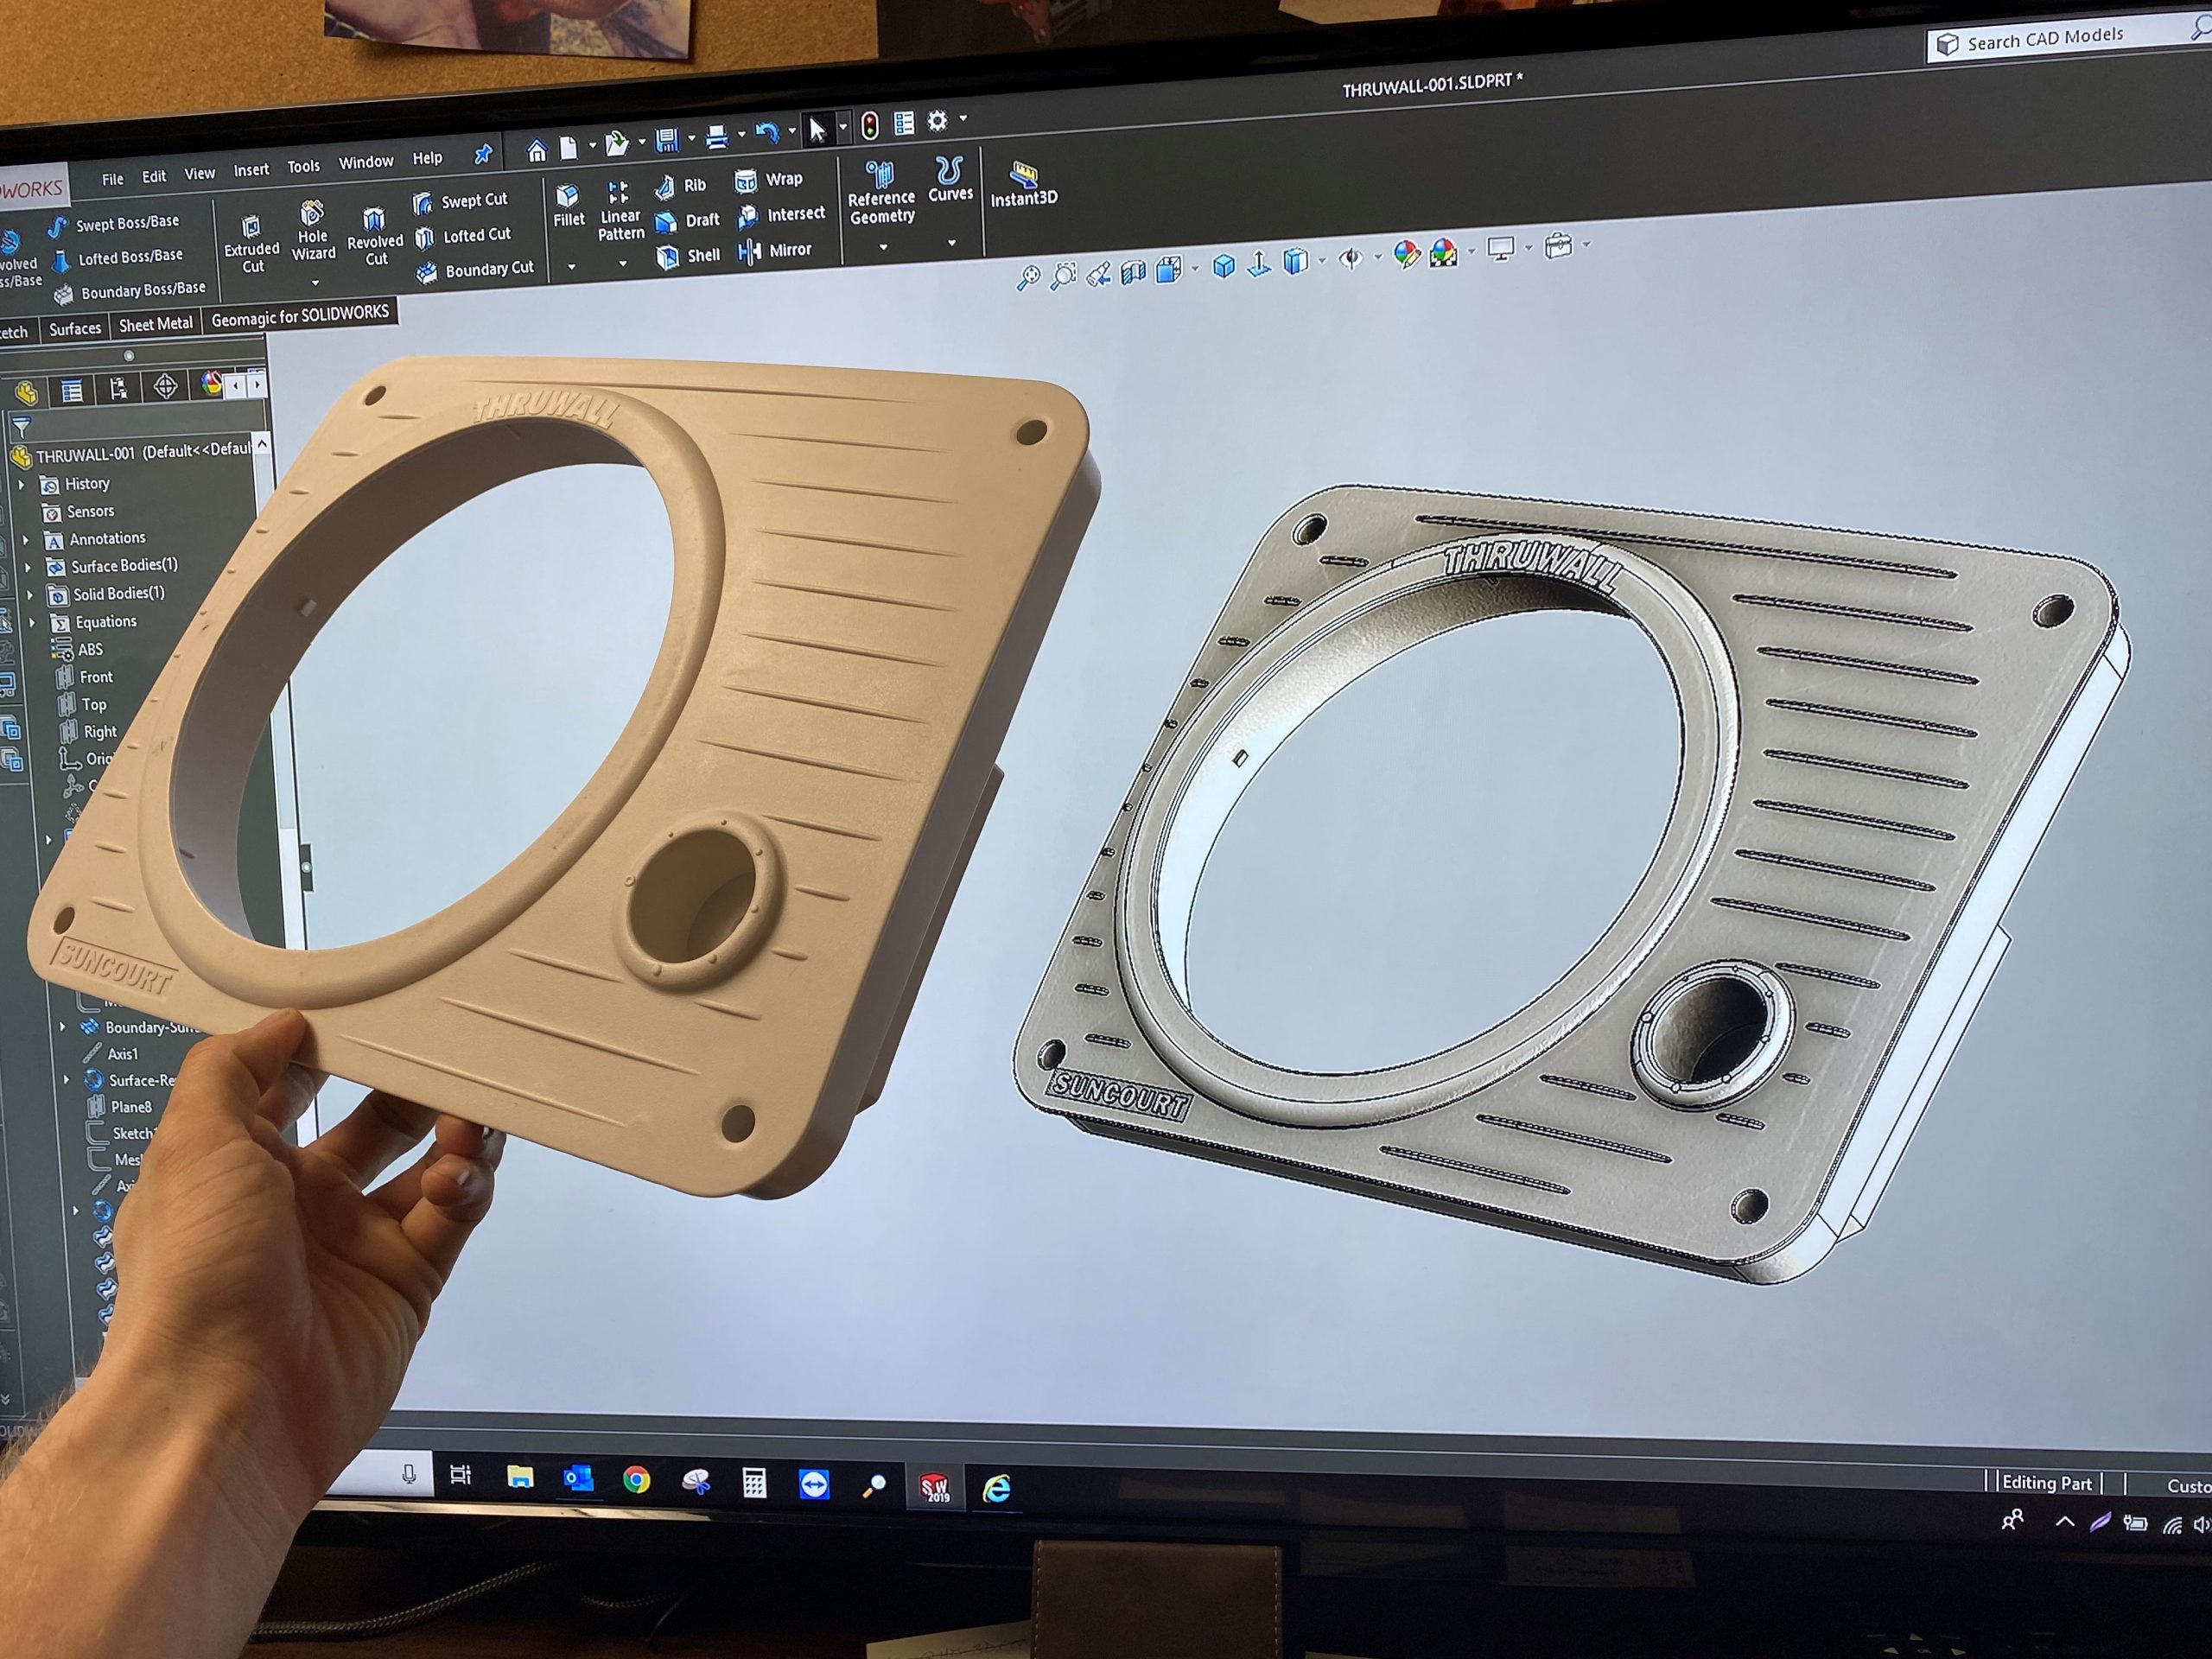
Task: Click the Undo arrow icon
Action: pos(767,132)
